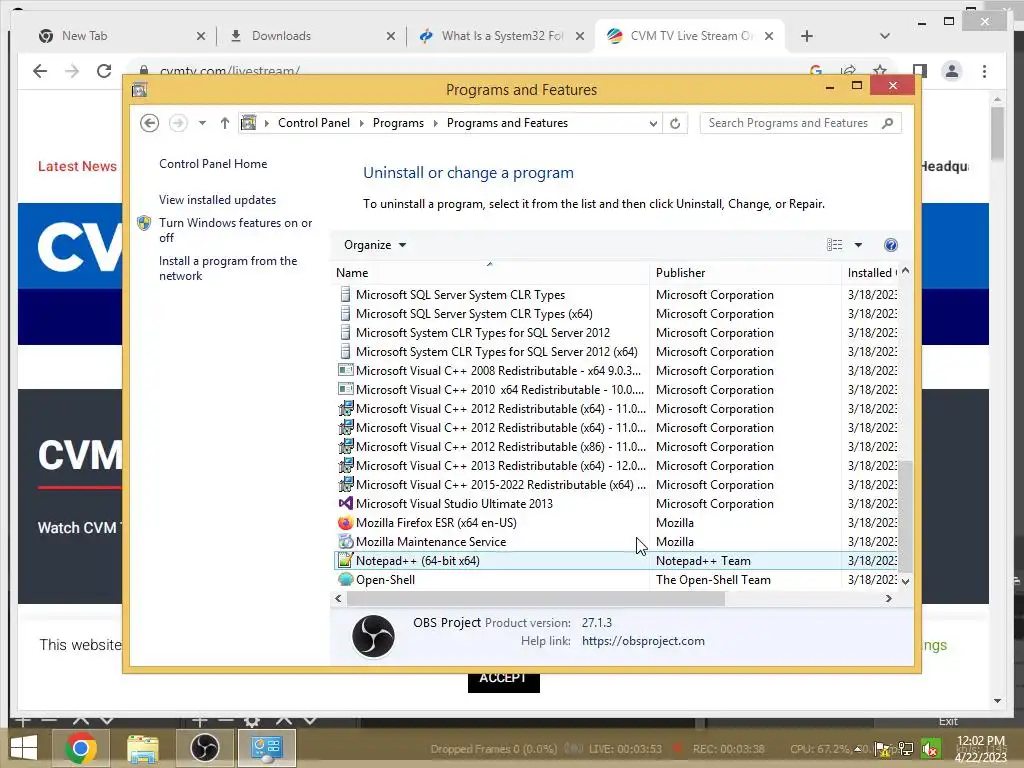Screen dimensions: 1024x768
Task: Open the Help question mark icon
Action: [890, 245]
